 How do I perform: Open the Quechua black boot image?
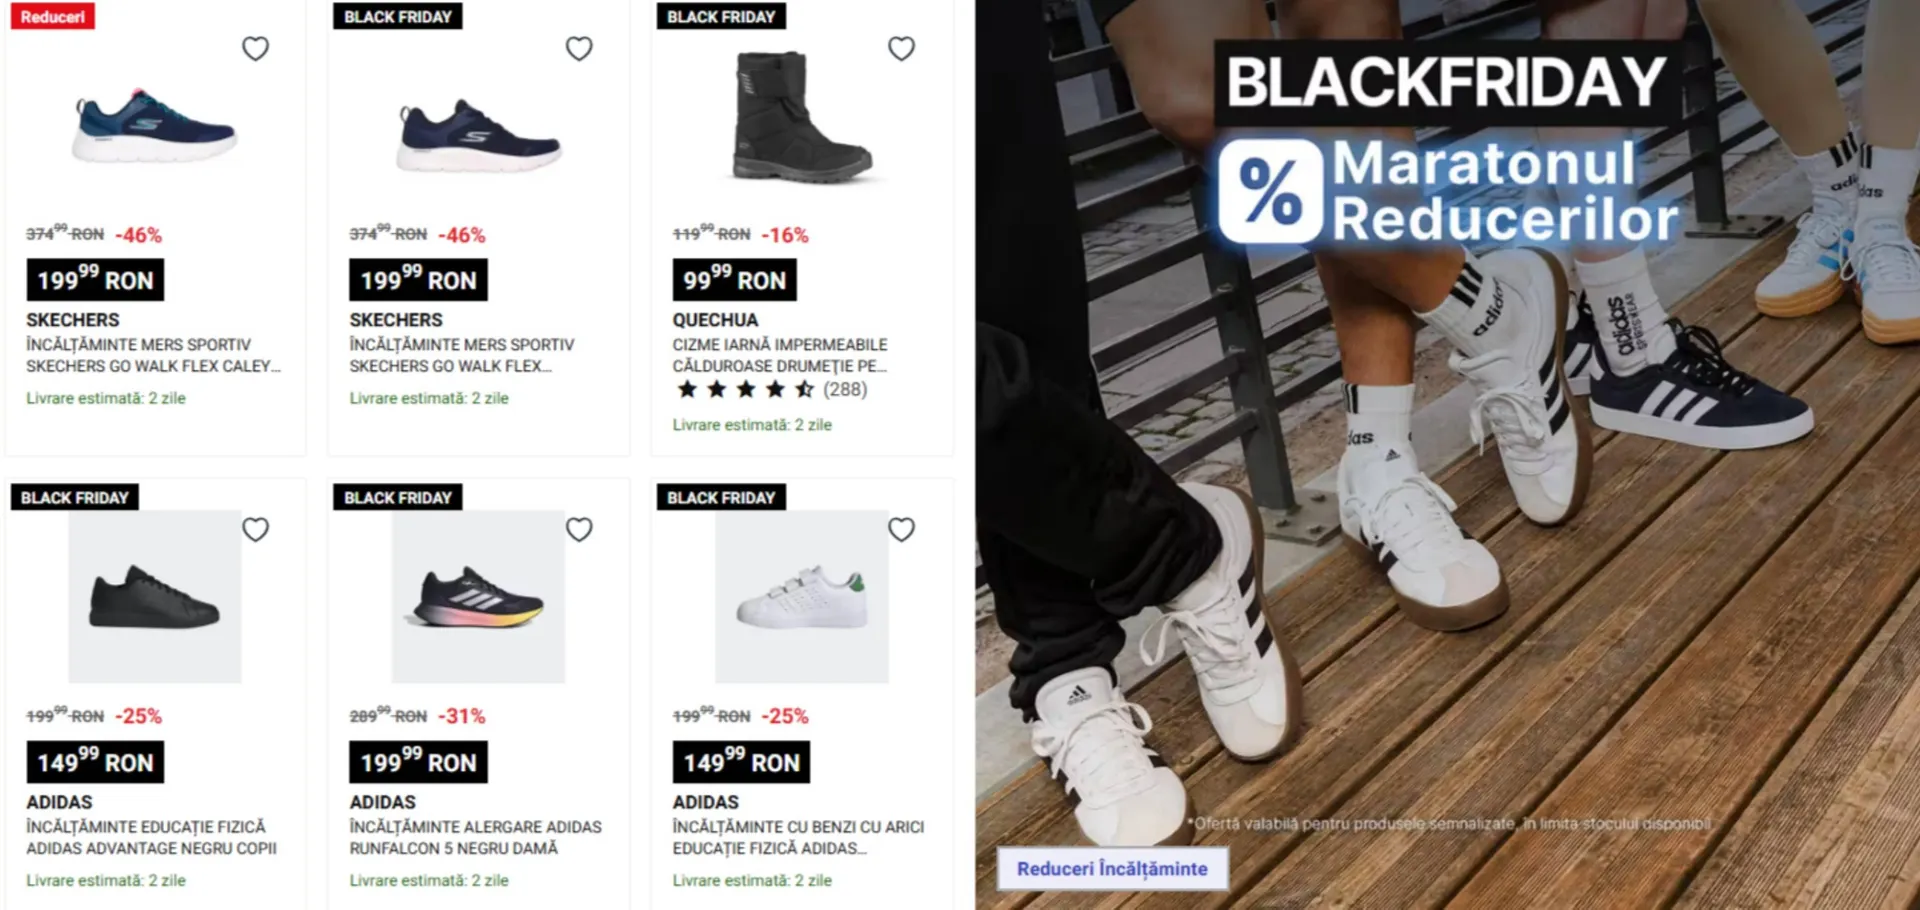click(803, 117)
